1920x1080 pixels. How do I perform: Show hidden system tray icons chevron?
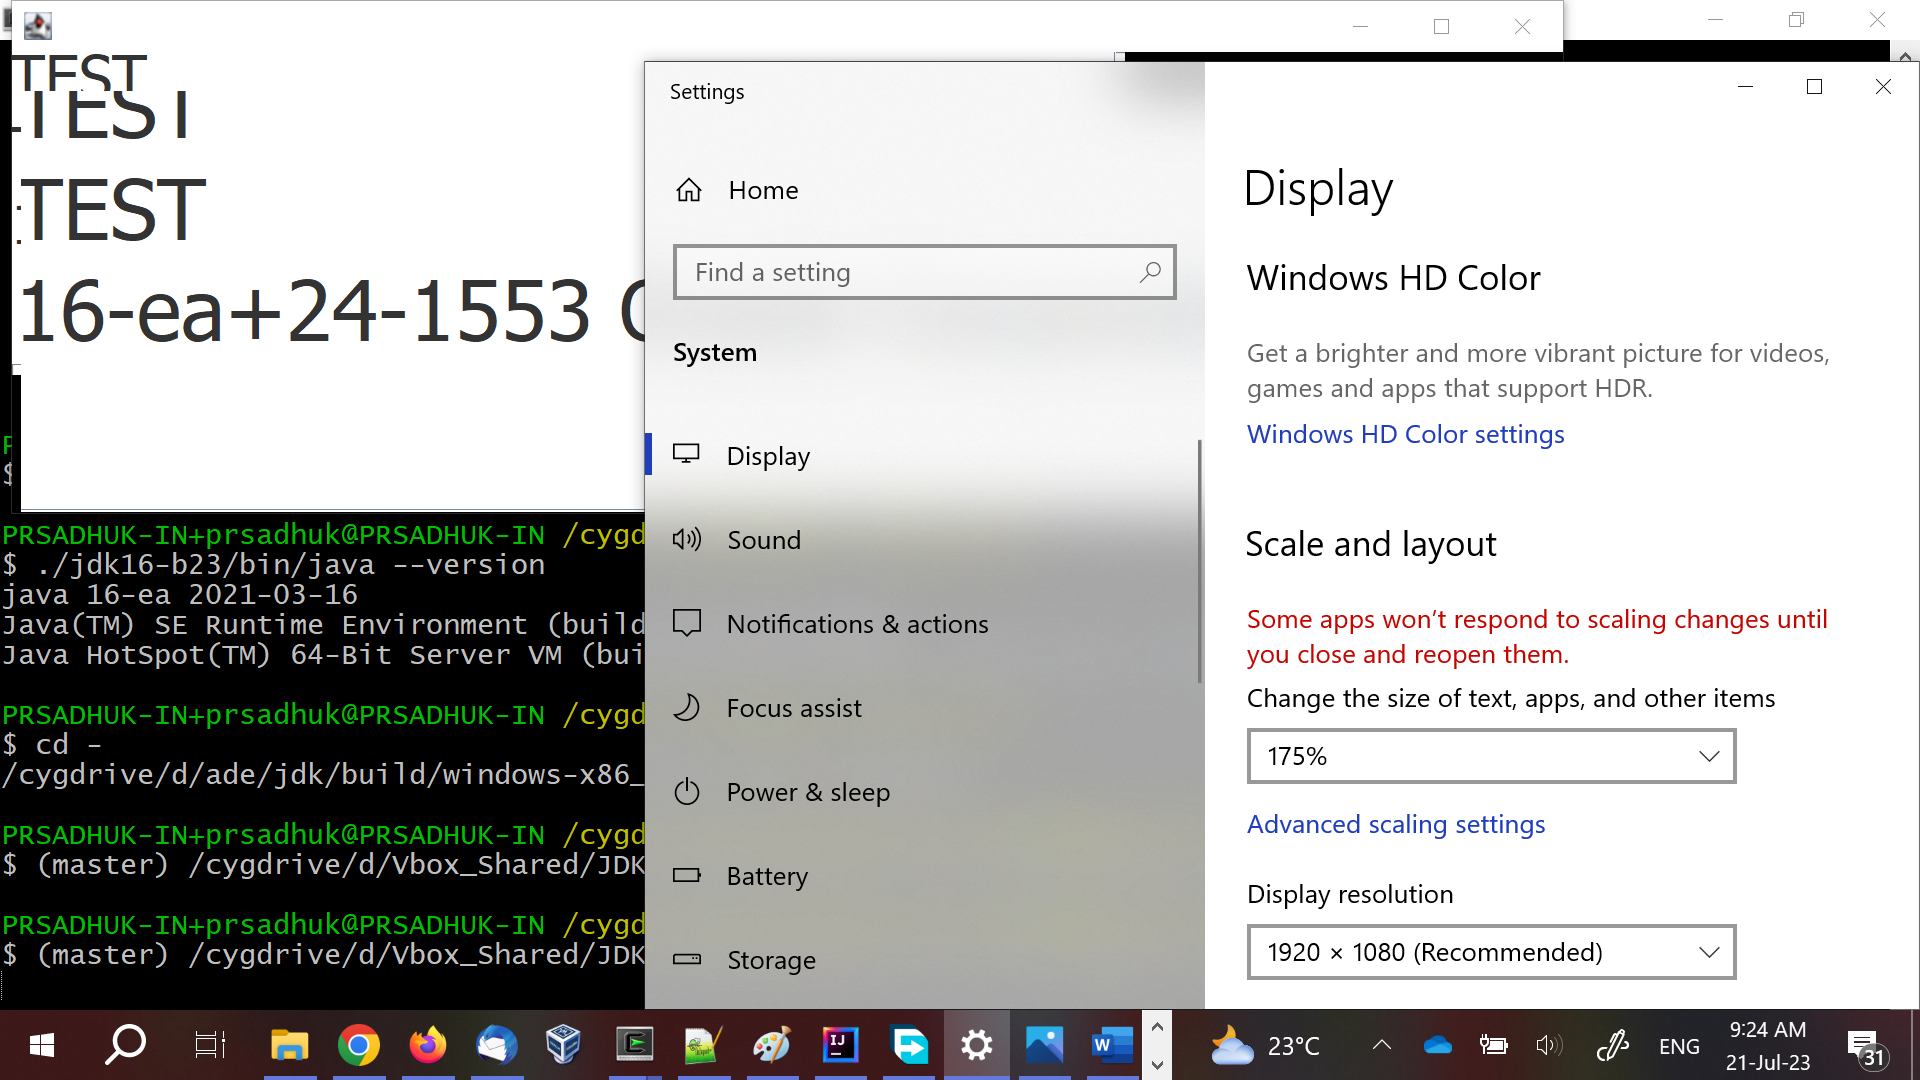1381,1046
